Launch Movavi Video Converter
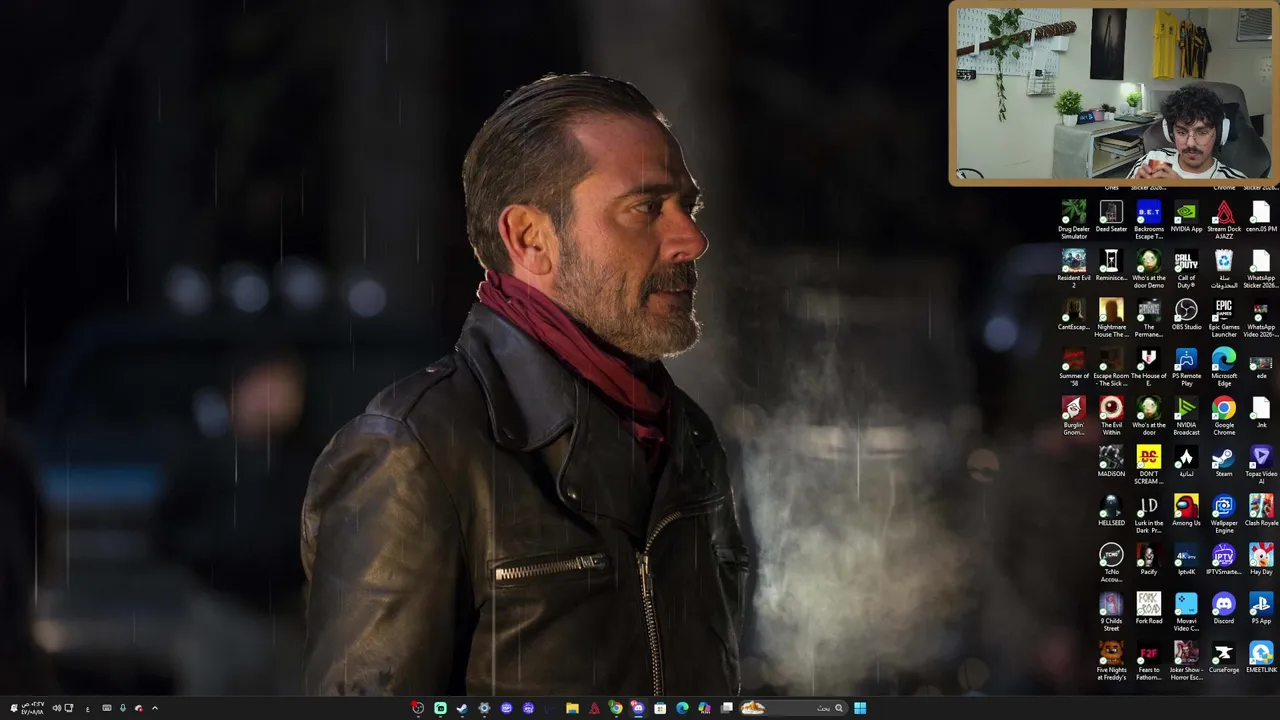 click(1186, 611)
